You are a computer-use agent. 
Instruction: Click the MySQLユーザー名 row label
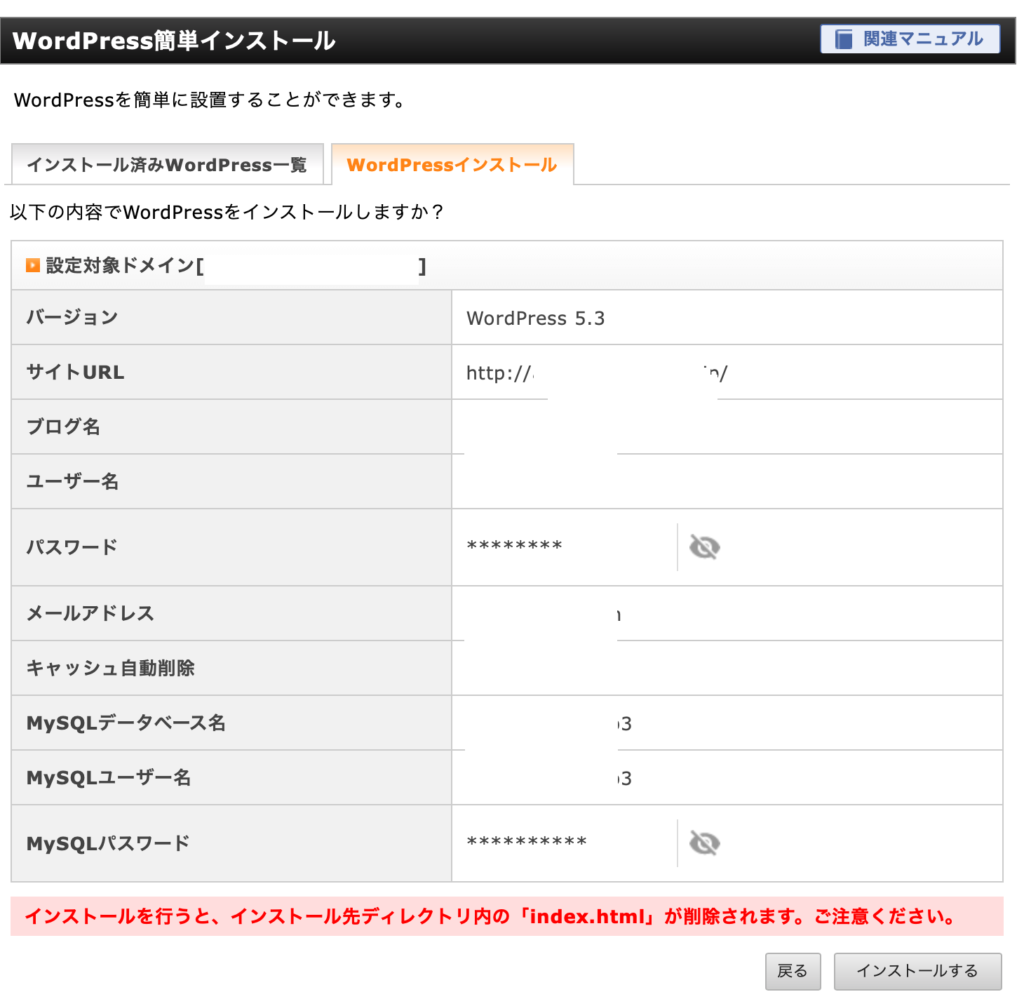tap(108, 778)
